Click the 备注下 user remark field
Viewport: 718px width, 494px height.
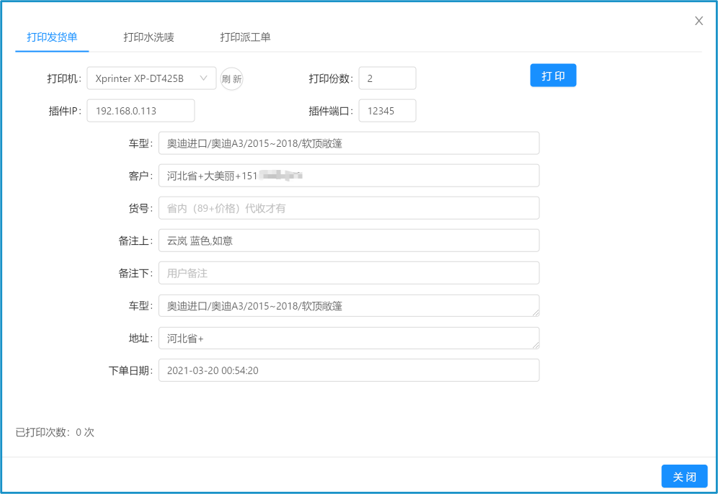(x=348, y=273)
